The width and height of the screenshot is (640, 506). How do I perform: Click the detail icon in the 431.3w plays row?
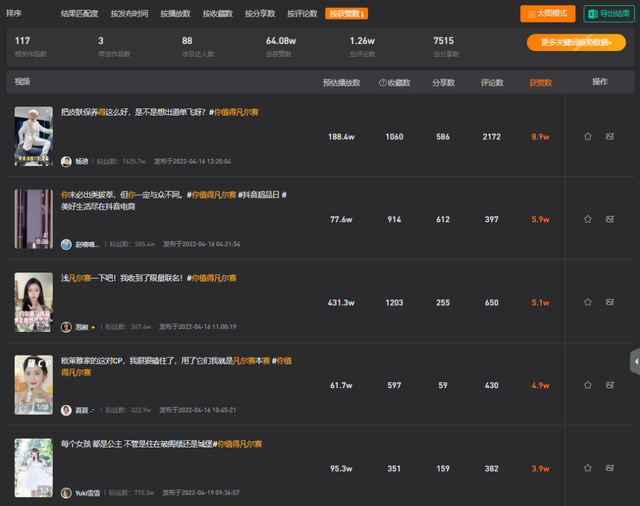click(x=609, y=302)
